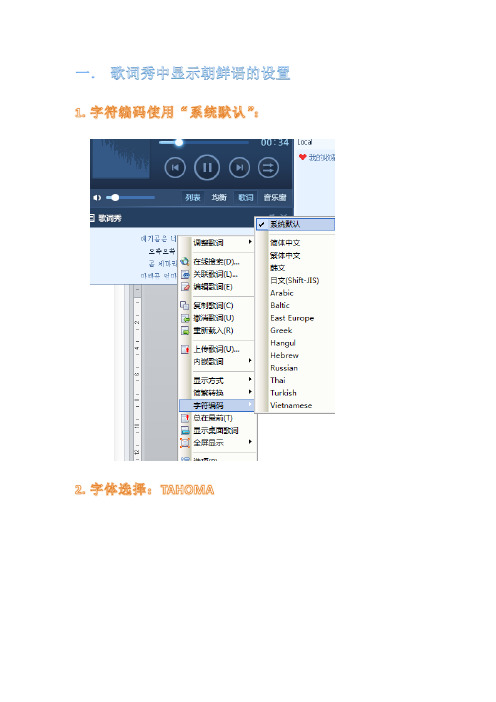This screenshot has height=702, width=496.
Task: Toggle 显示桌面歌词 desktop lyrics entry
Action: point(217,430)
